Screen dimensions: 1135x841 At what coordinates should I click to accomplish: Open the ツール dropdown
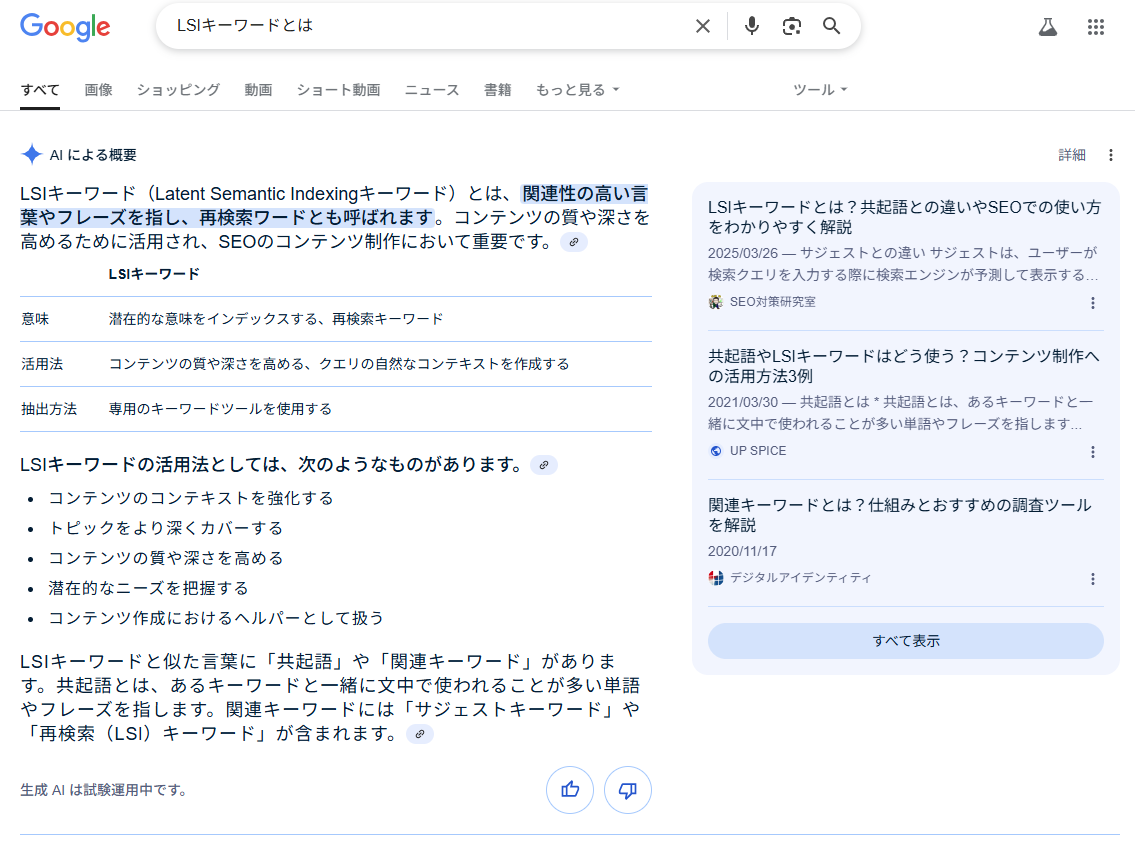point(820,90)
